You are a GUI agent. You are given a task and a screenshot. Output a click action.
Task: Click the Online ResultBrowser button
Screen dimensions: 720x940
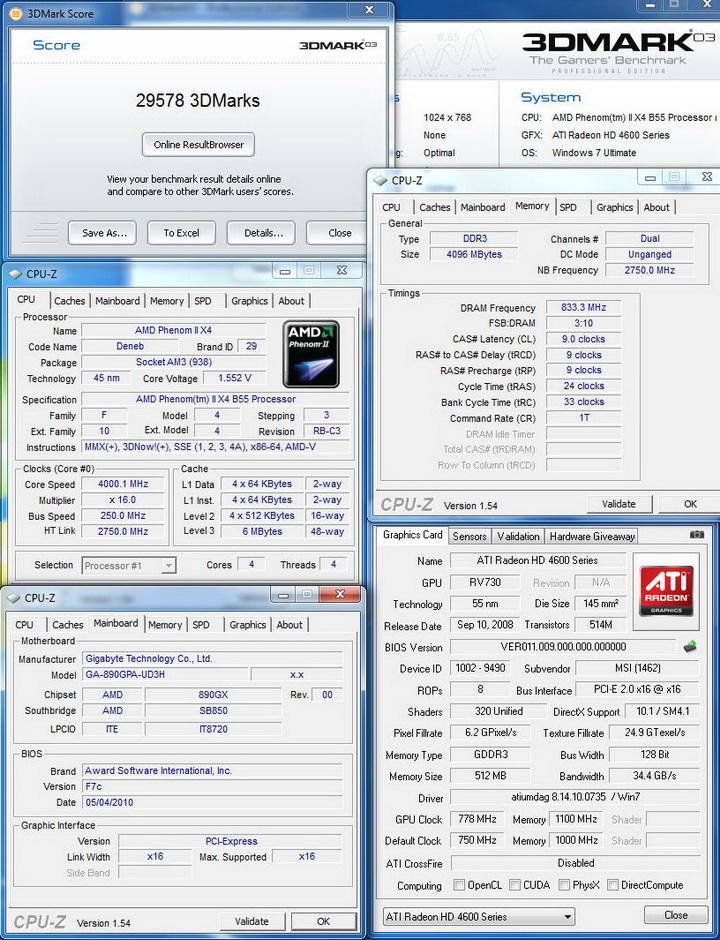(x=198, y=144)
